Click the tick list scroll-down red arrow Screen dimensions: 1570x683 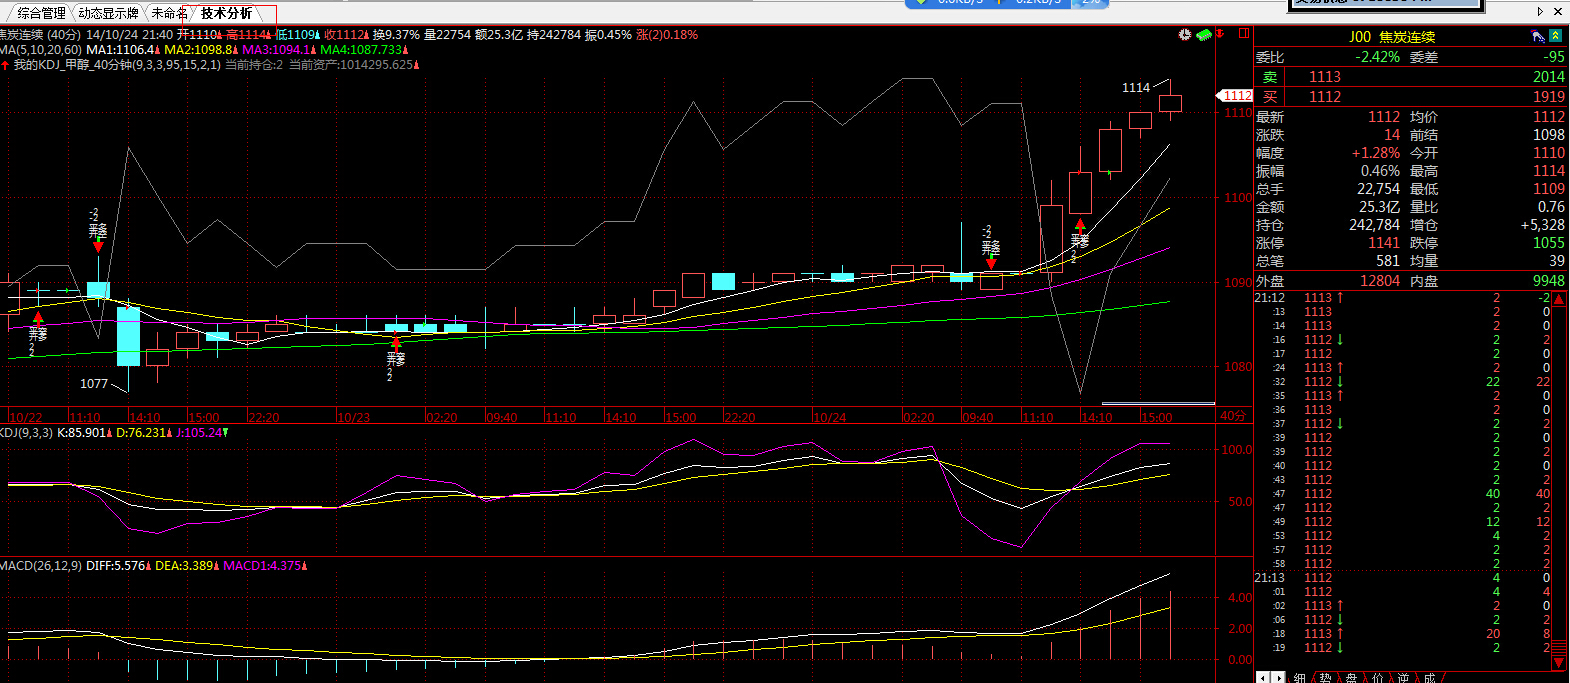click(1560, 662)
